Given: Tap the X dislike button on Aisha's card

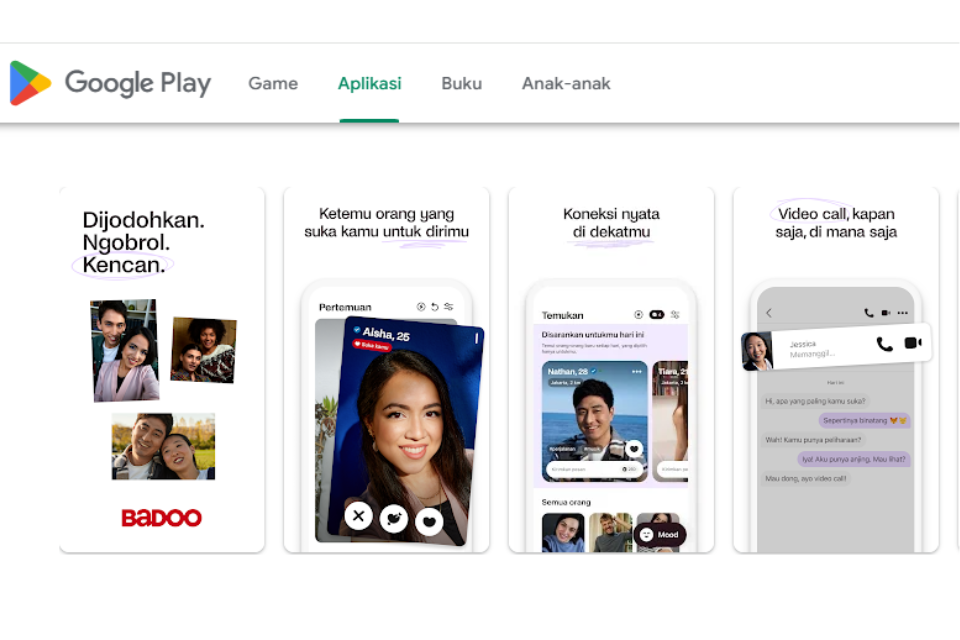Looking at the screenshot, I should 359,516.
